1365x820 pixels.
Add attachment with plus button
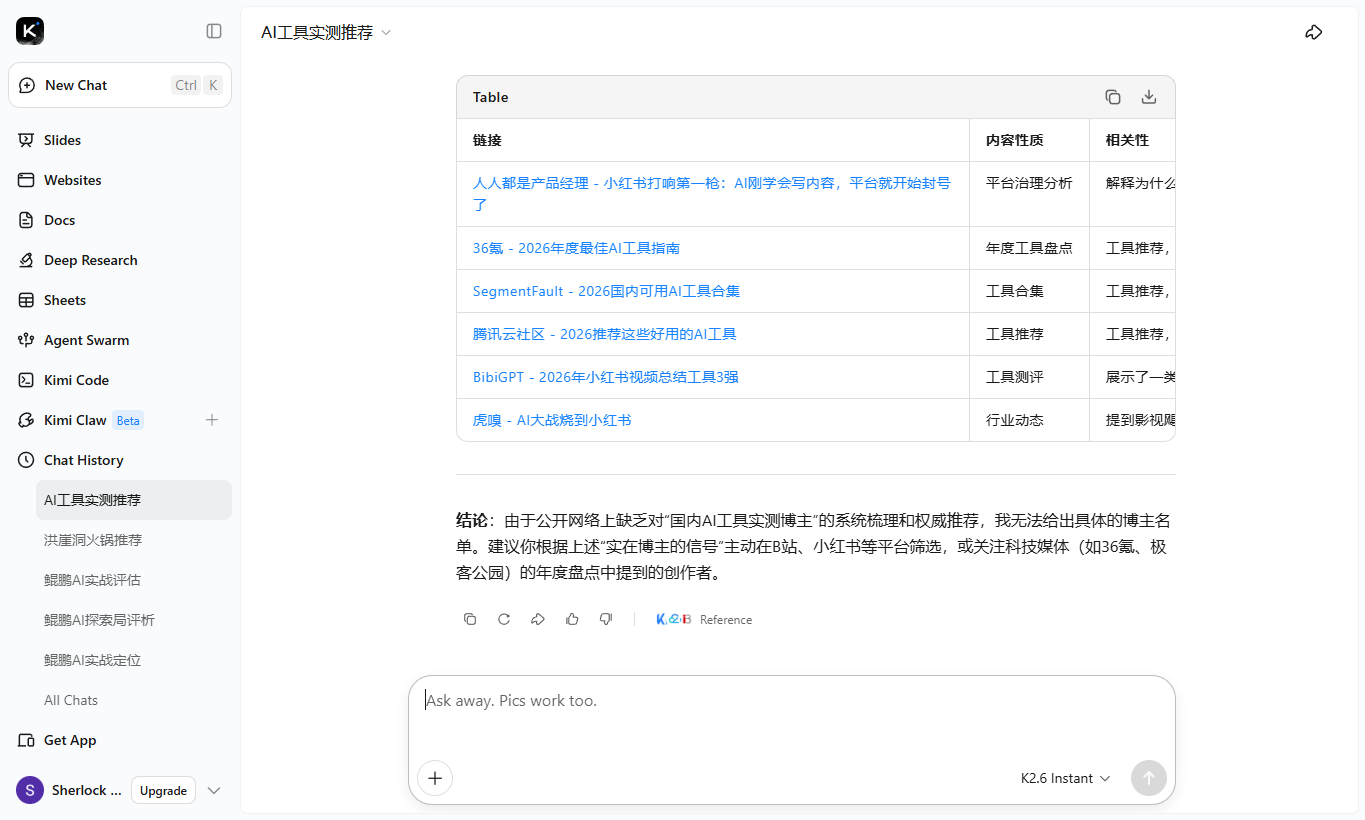[435, 778]
